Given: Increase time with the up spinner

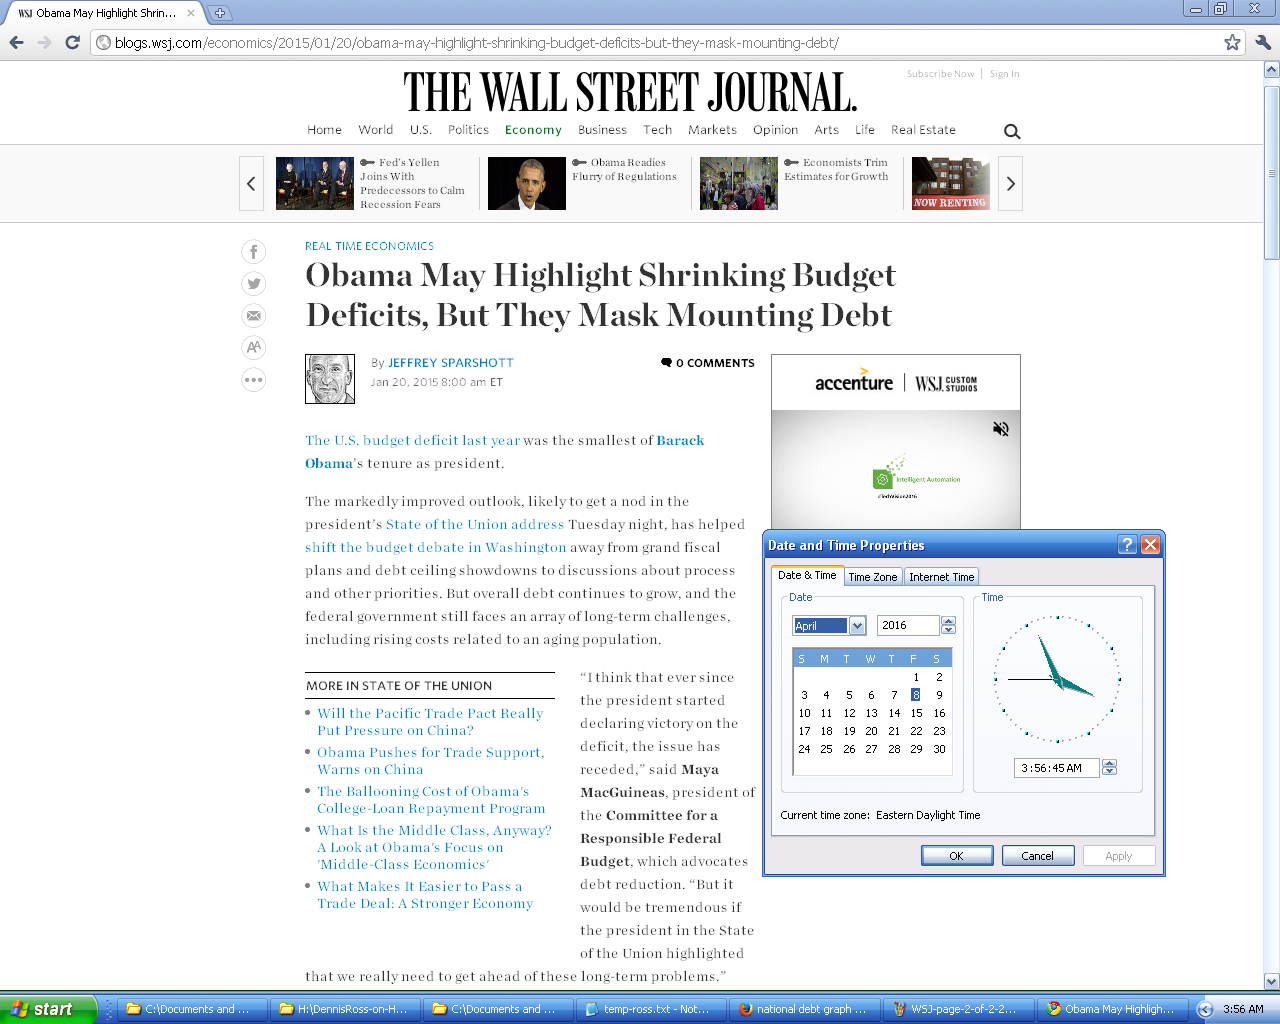Looking at the screenshot, I should 1109,763.
